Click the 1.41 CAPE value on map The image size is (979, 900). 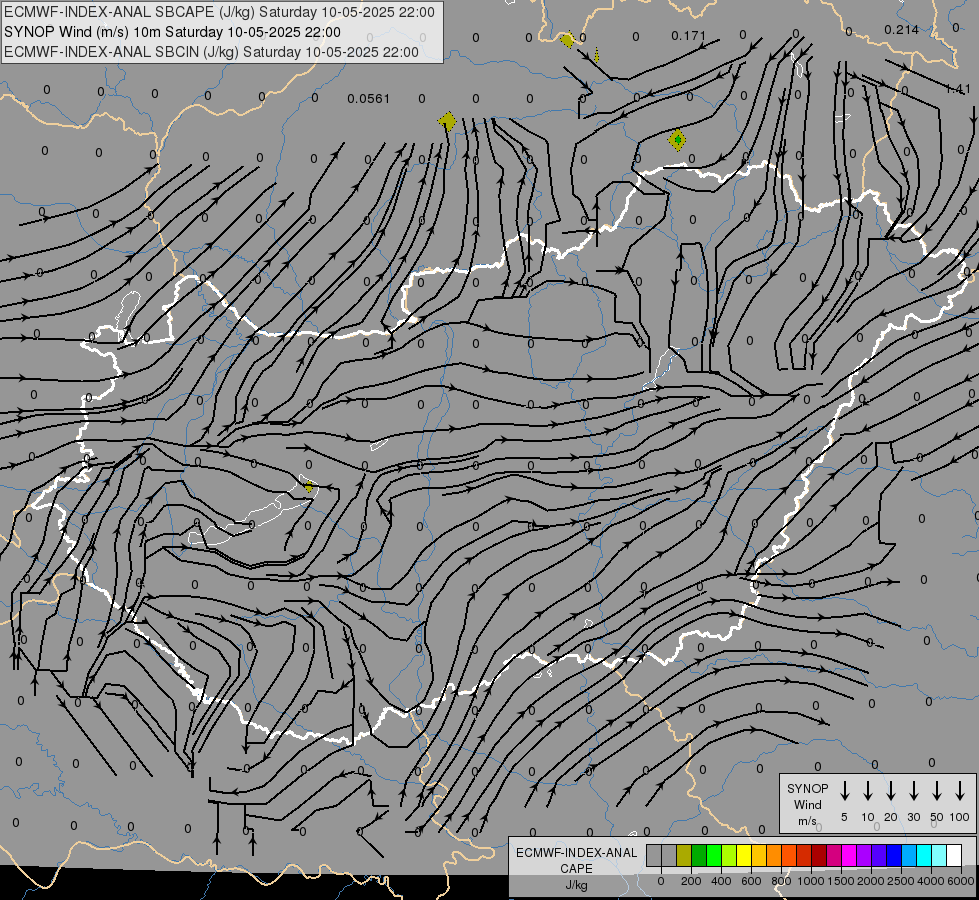(x=958, y=89)
